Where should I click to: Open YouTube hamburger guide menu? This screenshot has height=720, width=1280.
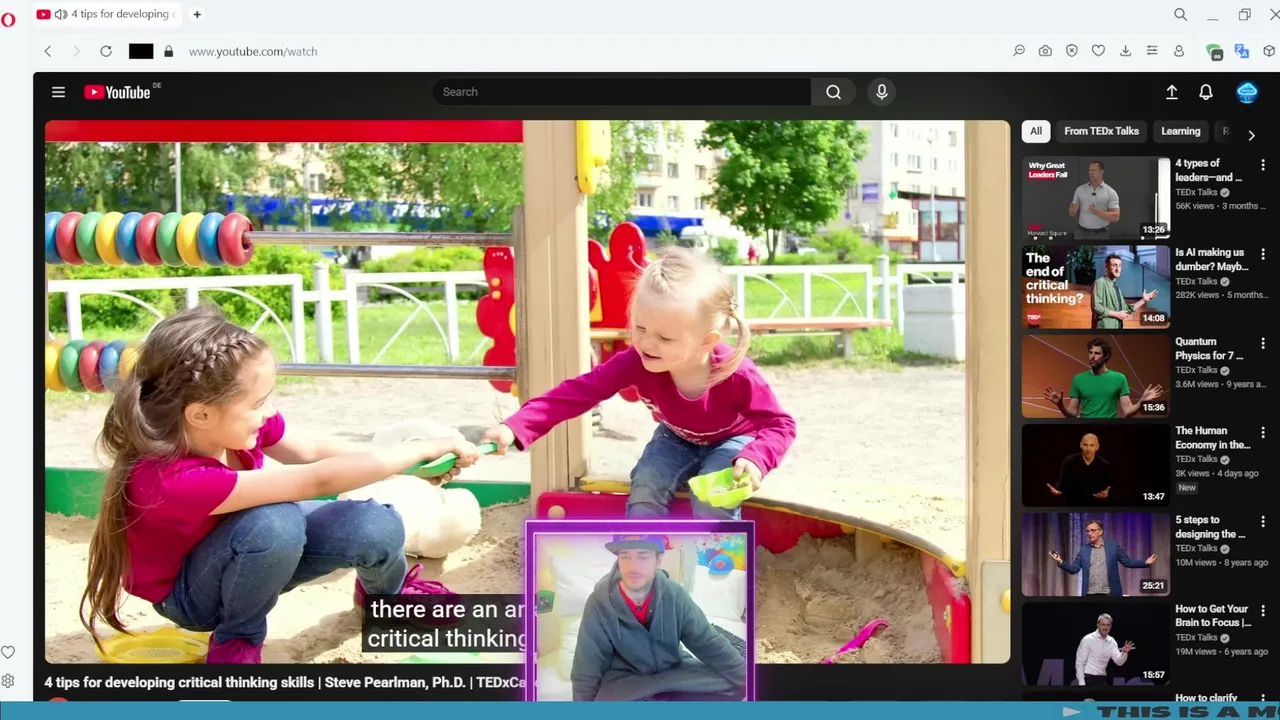pos(58,92)
